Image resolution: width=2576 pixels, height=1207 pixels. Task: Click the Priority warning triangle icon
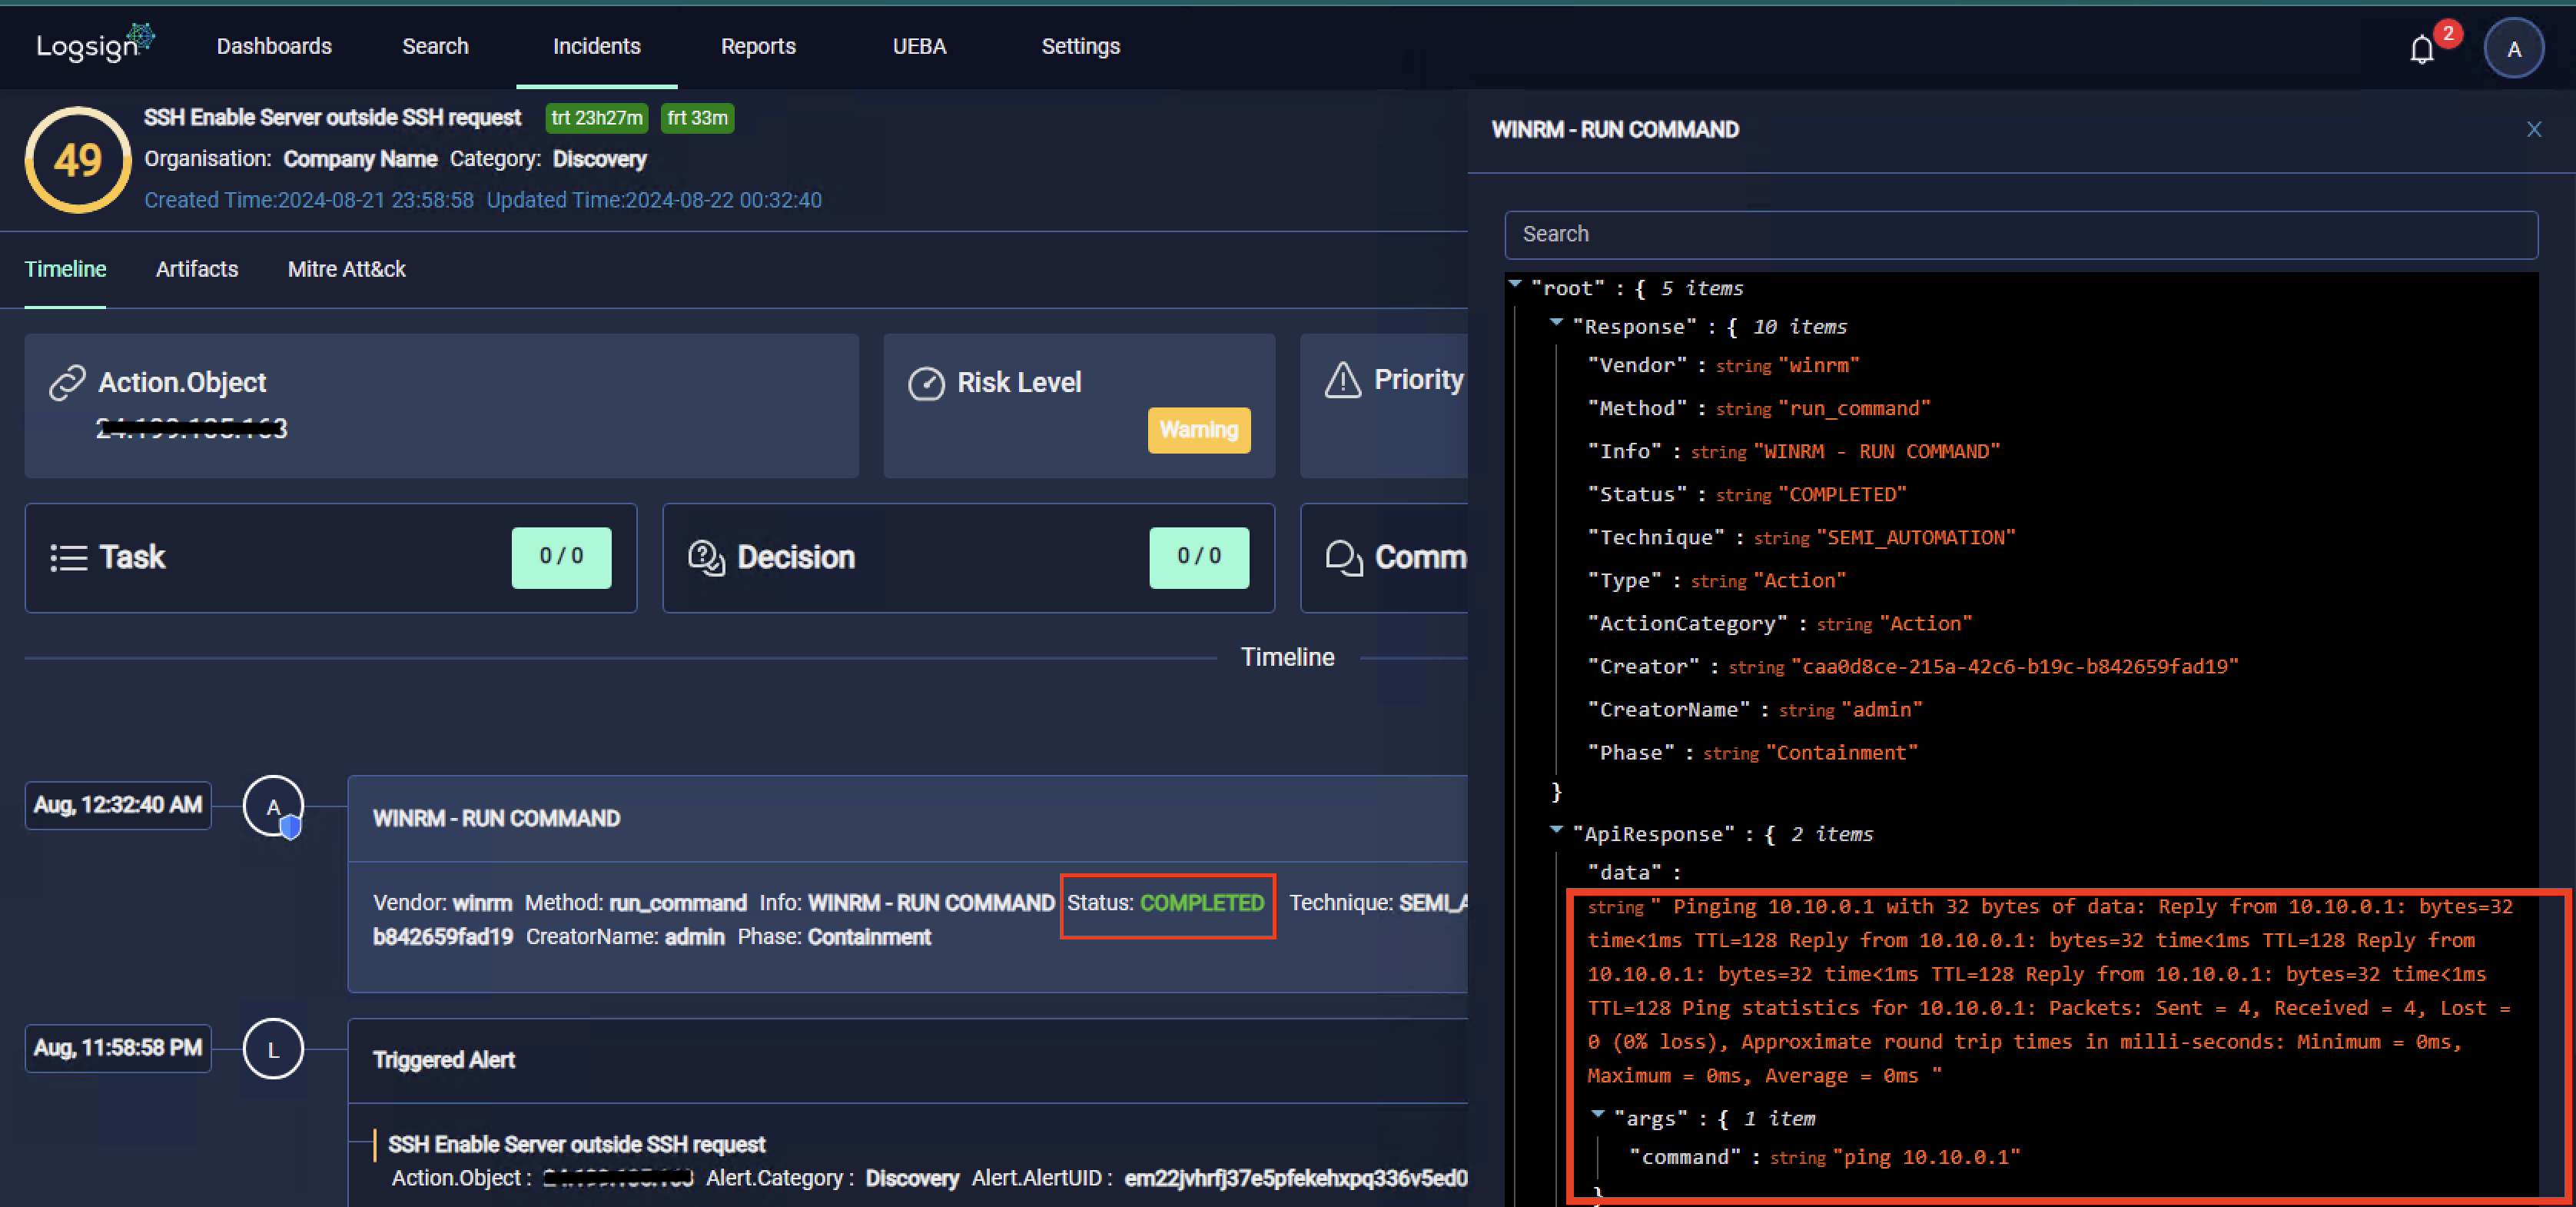click(x=1342, y=380)
